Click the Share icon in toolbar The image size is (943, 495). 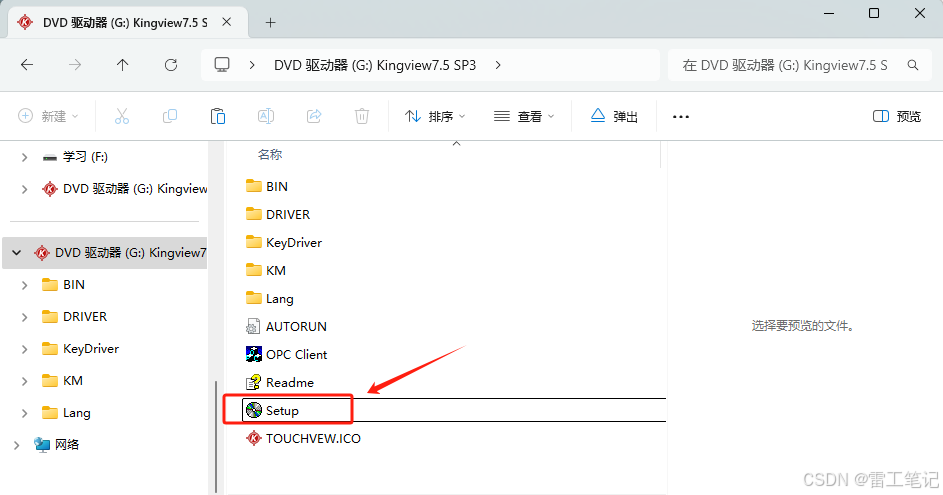click(x=314, y=116)
